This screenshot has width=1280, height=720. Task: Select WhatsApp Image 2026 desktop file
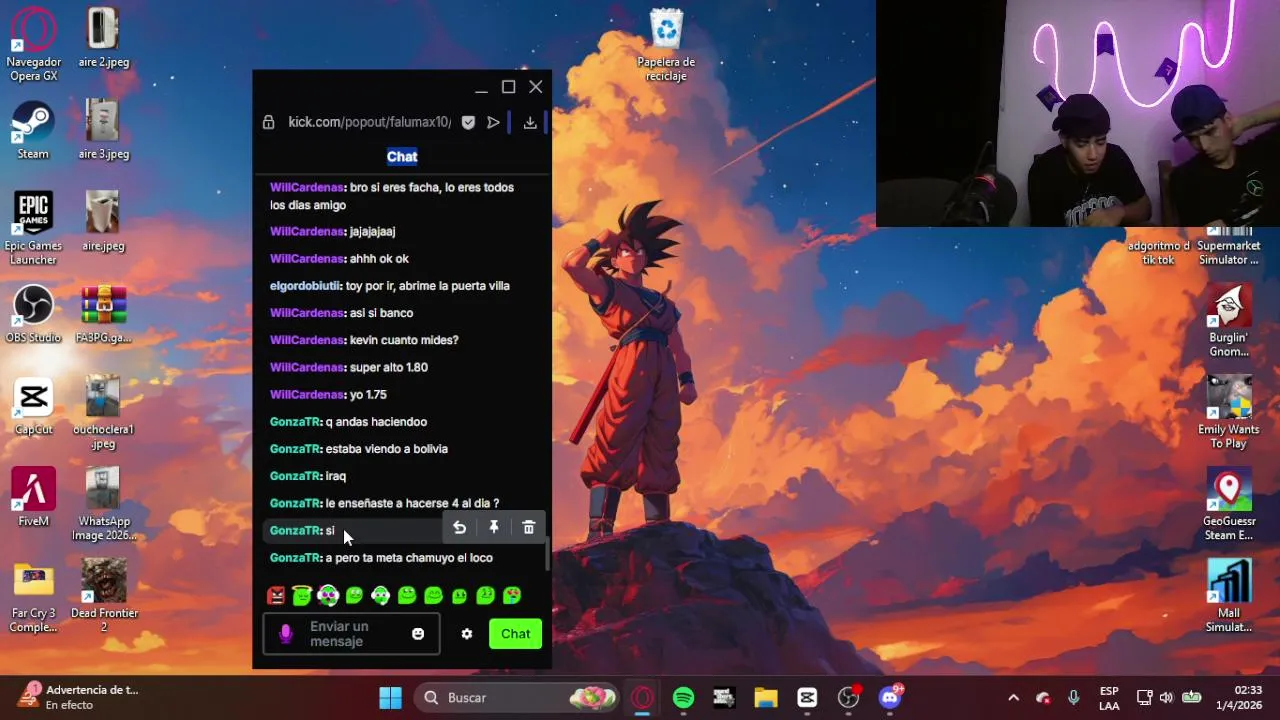(104, 505)
